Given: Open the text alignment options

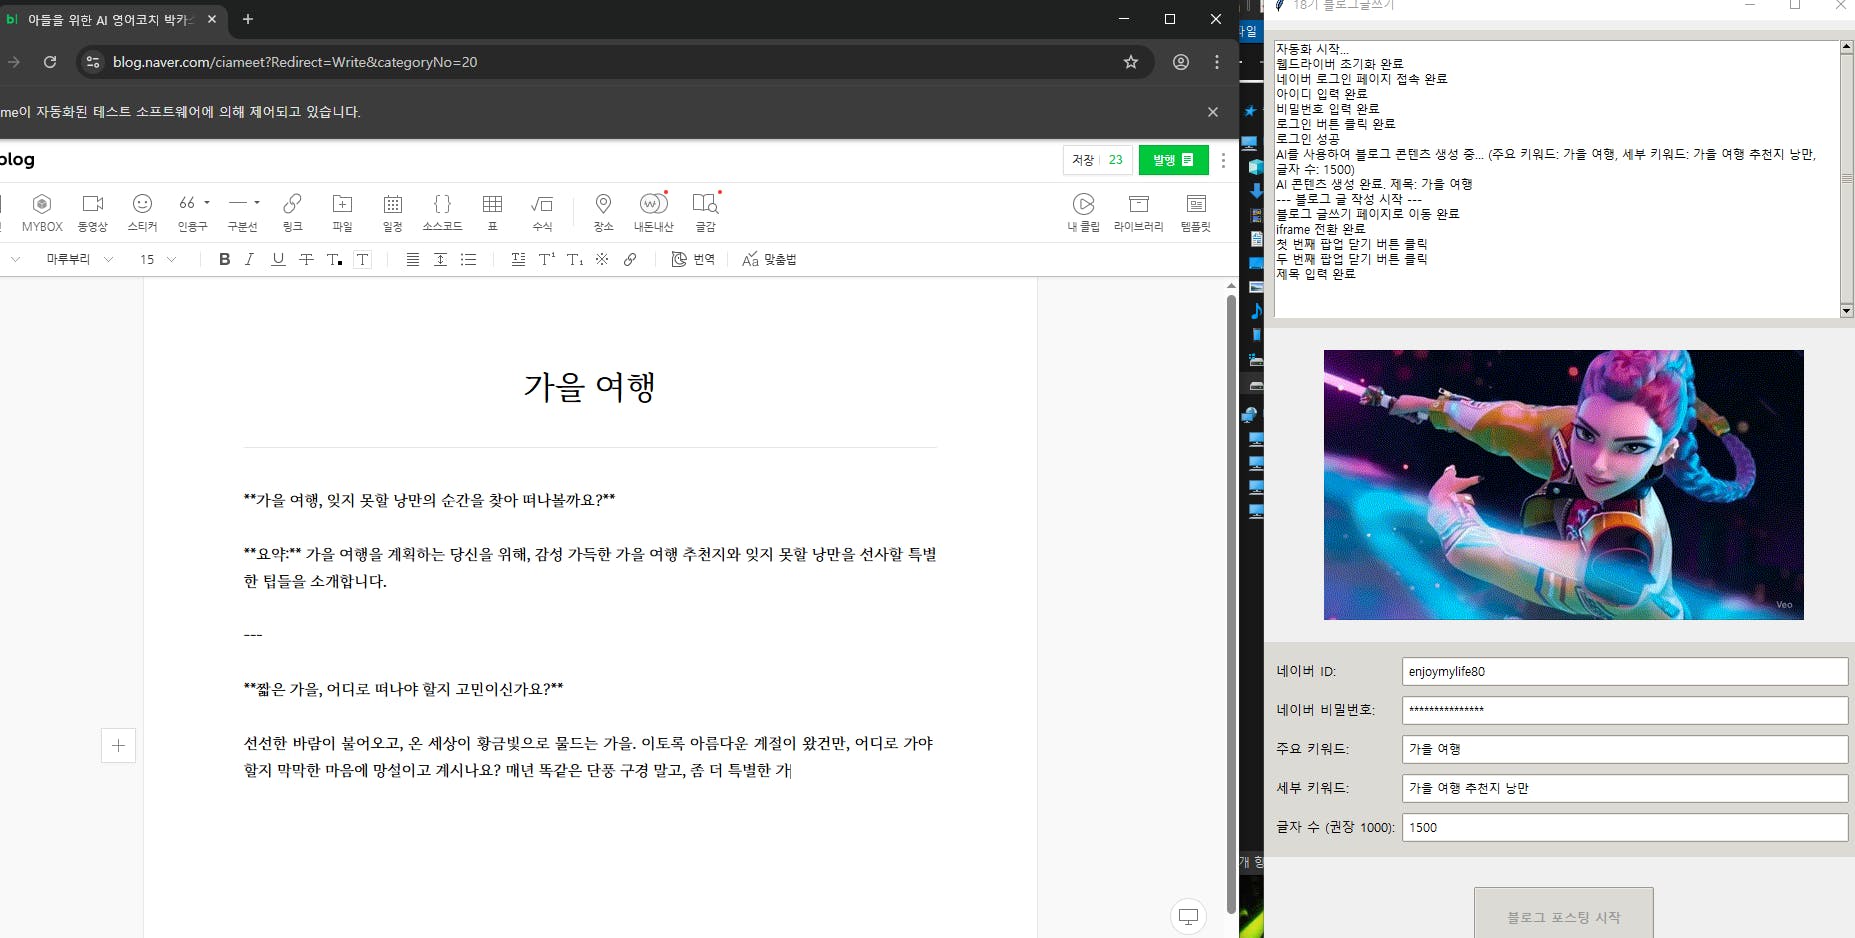Looking at the screenshot, I should [412, 259].
